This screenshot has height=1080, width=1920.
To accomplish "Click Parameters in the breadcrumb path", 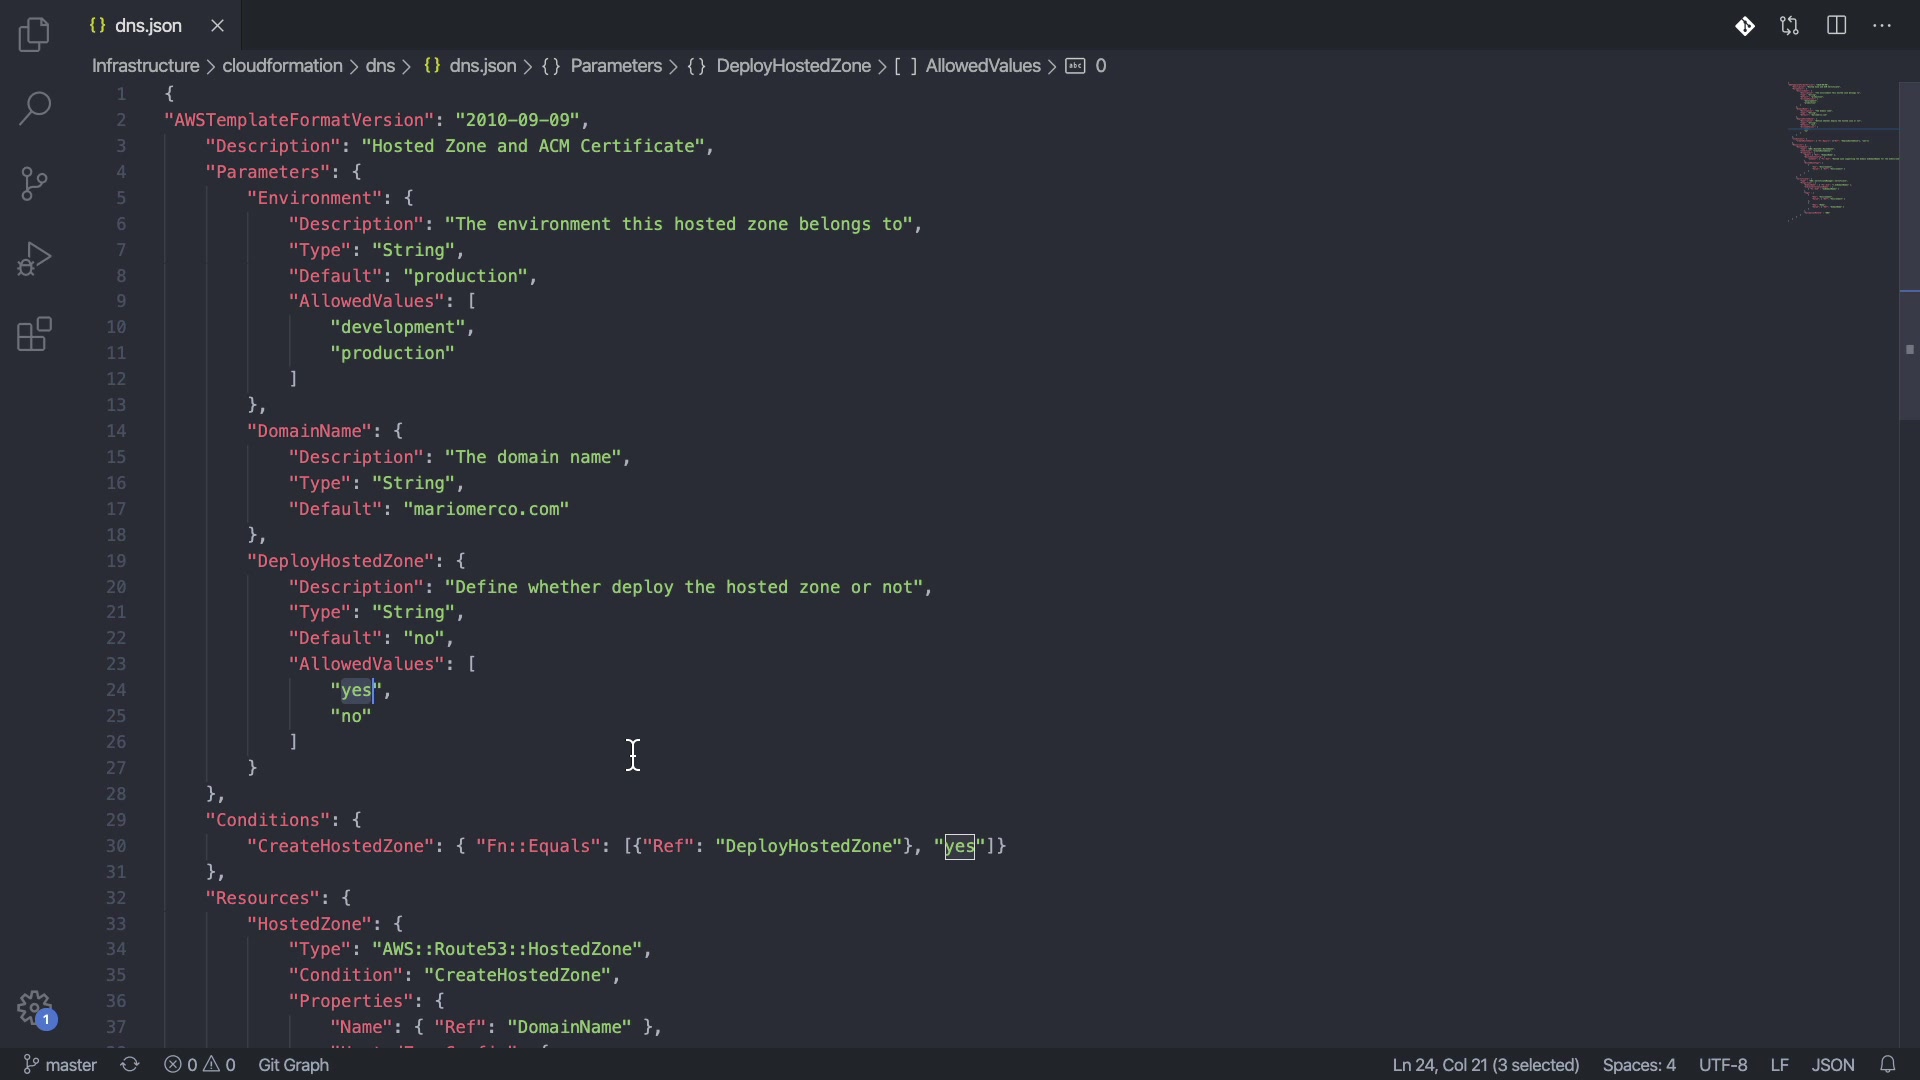I will pyautogui.click(x=615, y=66).
